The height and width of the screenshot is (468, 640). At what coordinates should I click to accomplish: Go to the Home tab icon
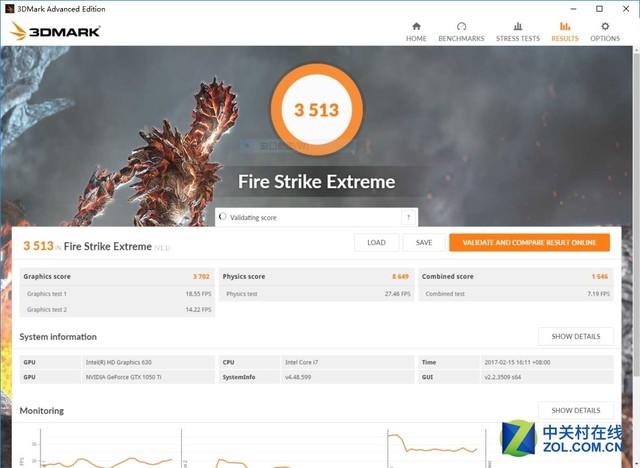[x=416, y=27]
